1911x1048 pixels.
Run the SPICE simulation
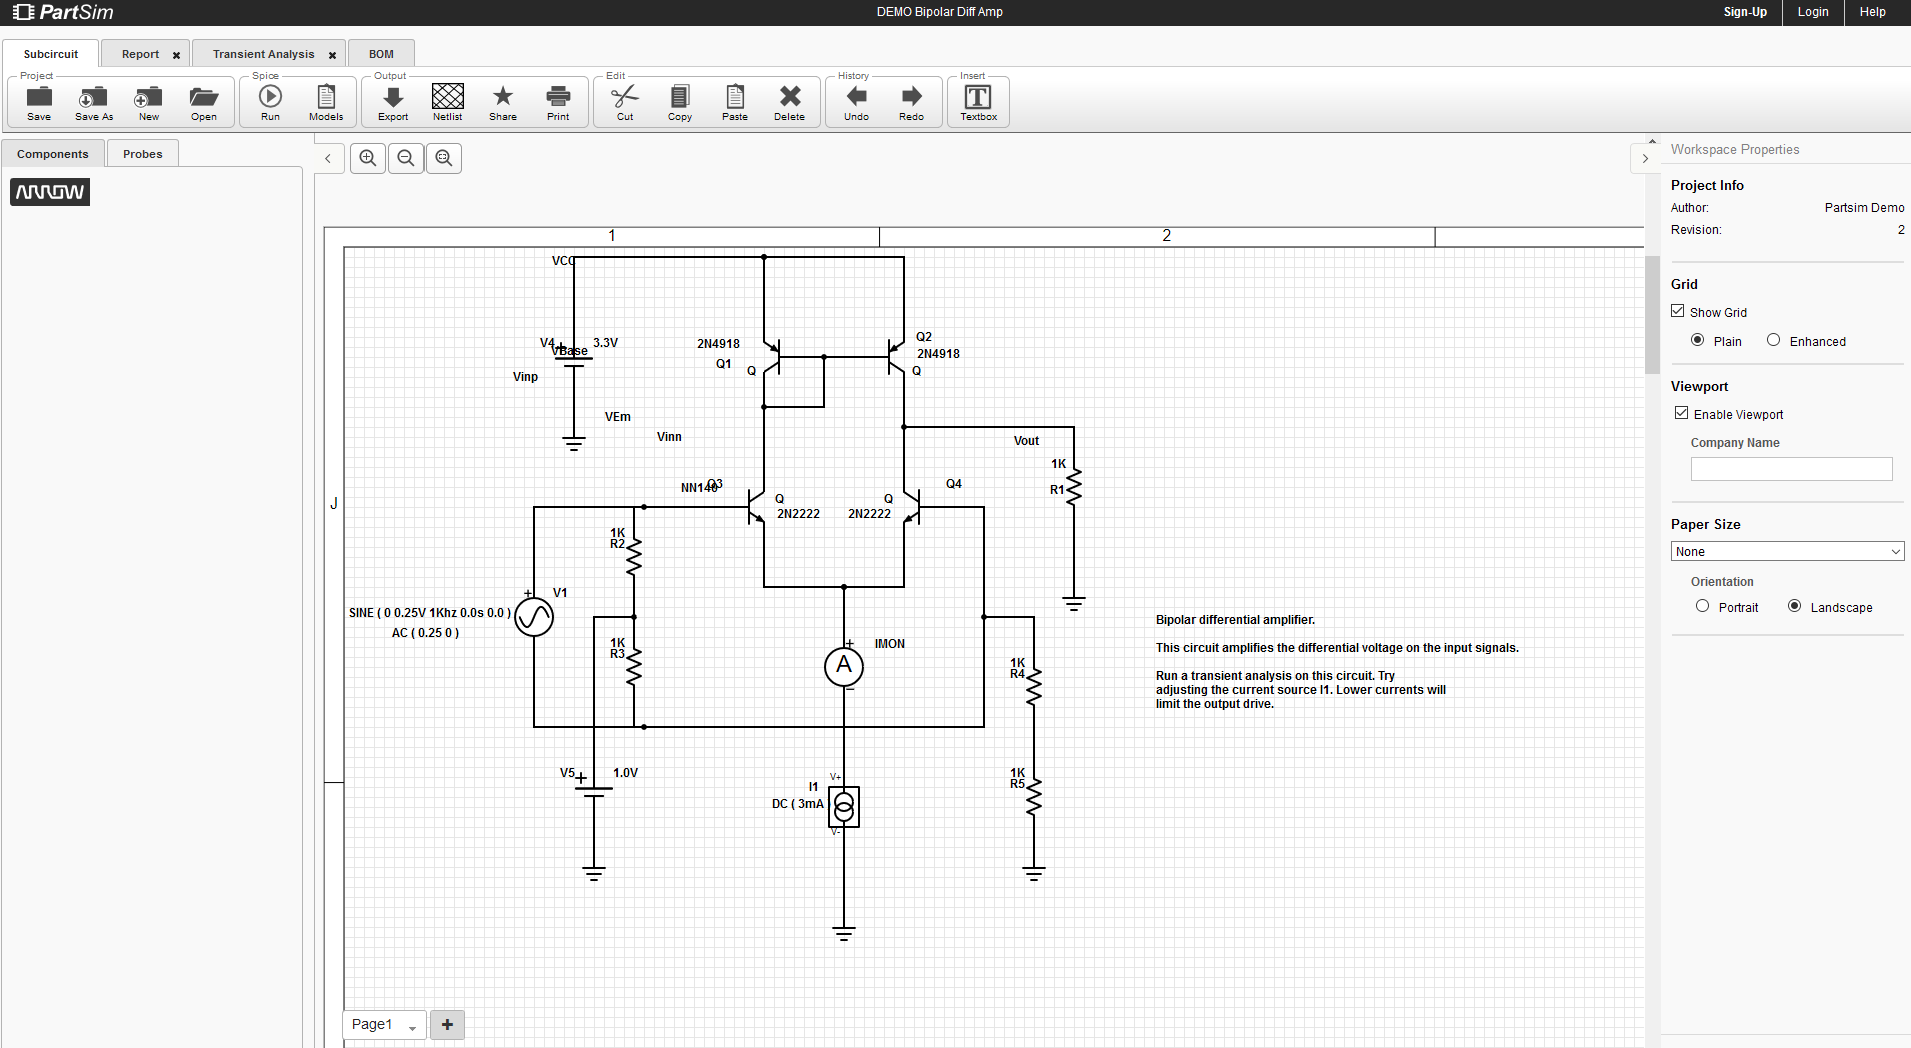click(x=270, y=101)
